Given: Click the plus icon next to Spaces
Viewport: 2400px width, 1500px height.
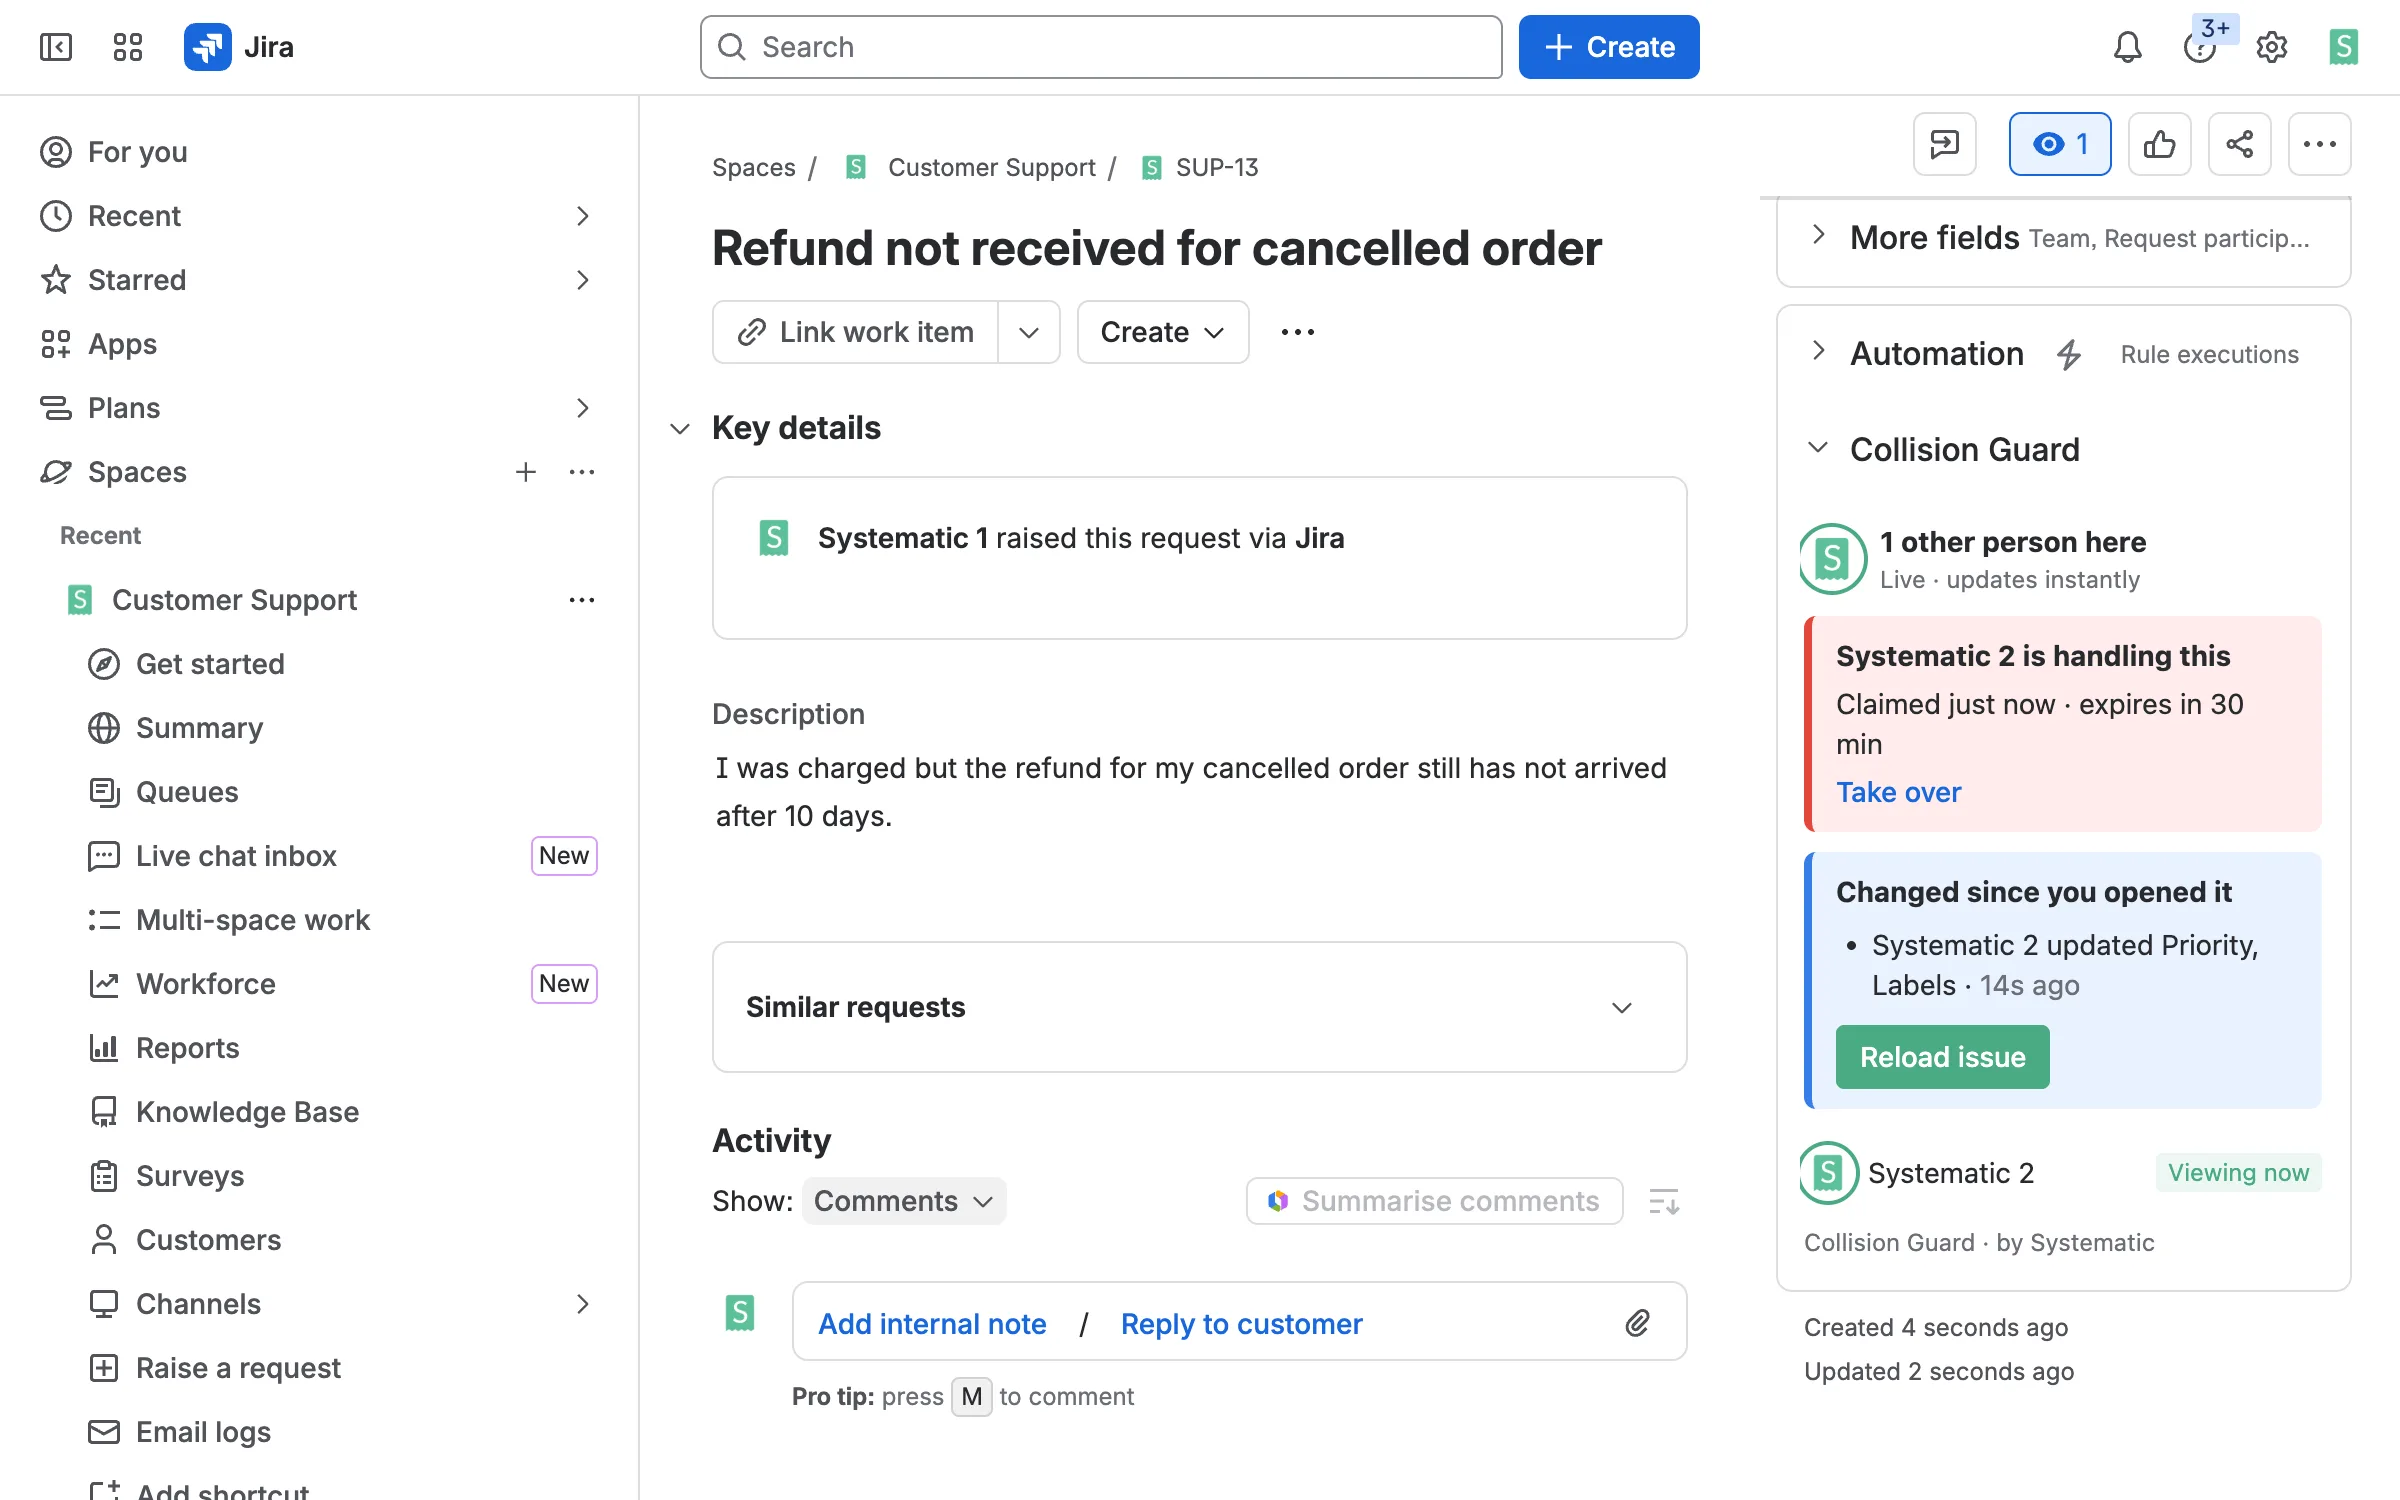Looking at the screenshot, I should tap(526, 472).
